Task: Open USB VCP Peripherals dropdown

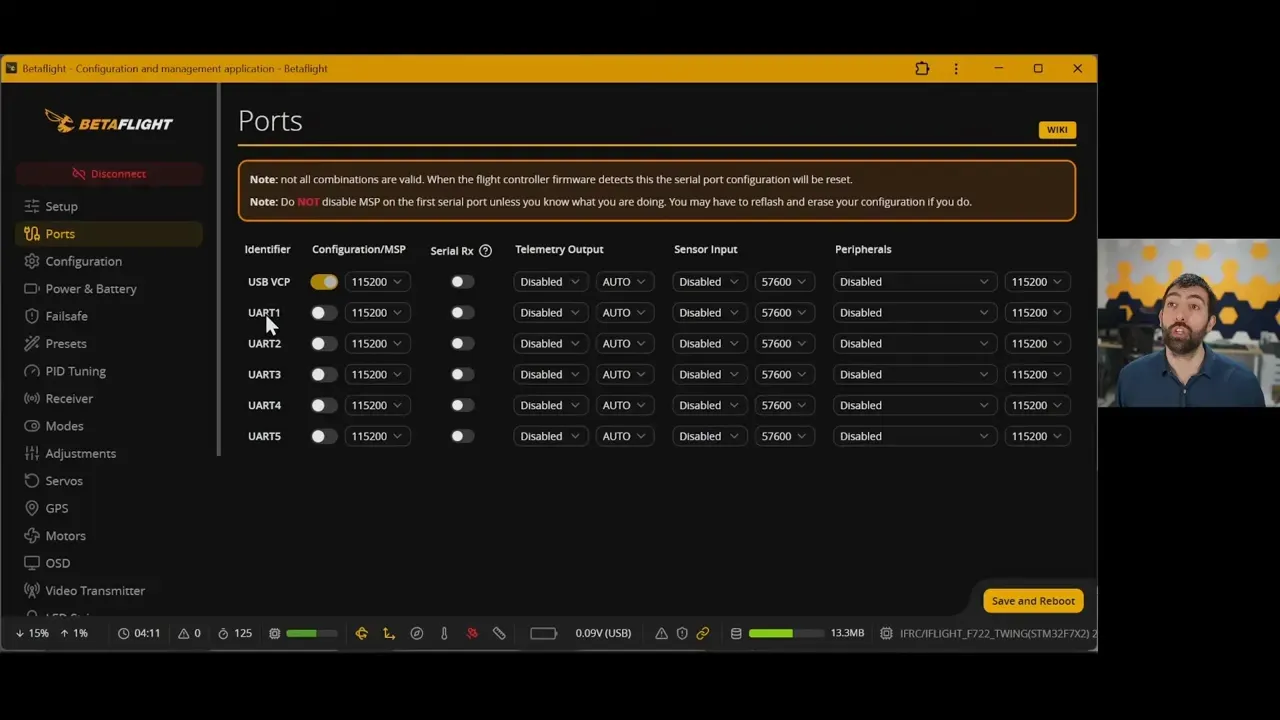Action: click(x=914, y=282)
